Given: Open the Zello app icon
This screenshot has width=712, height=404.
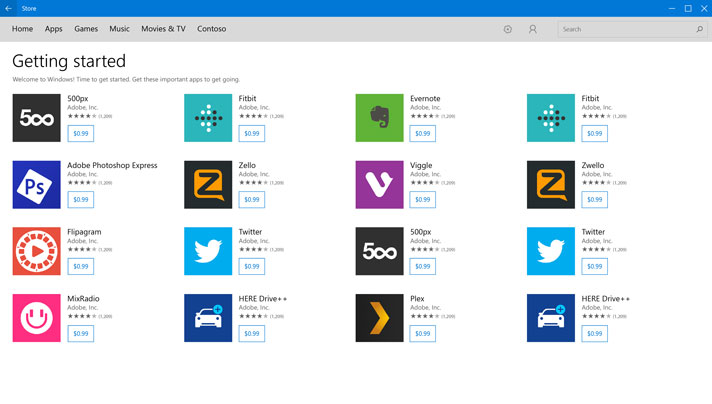Looking at the screenshot, I should 208,185.
